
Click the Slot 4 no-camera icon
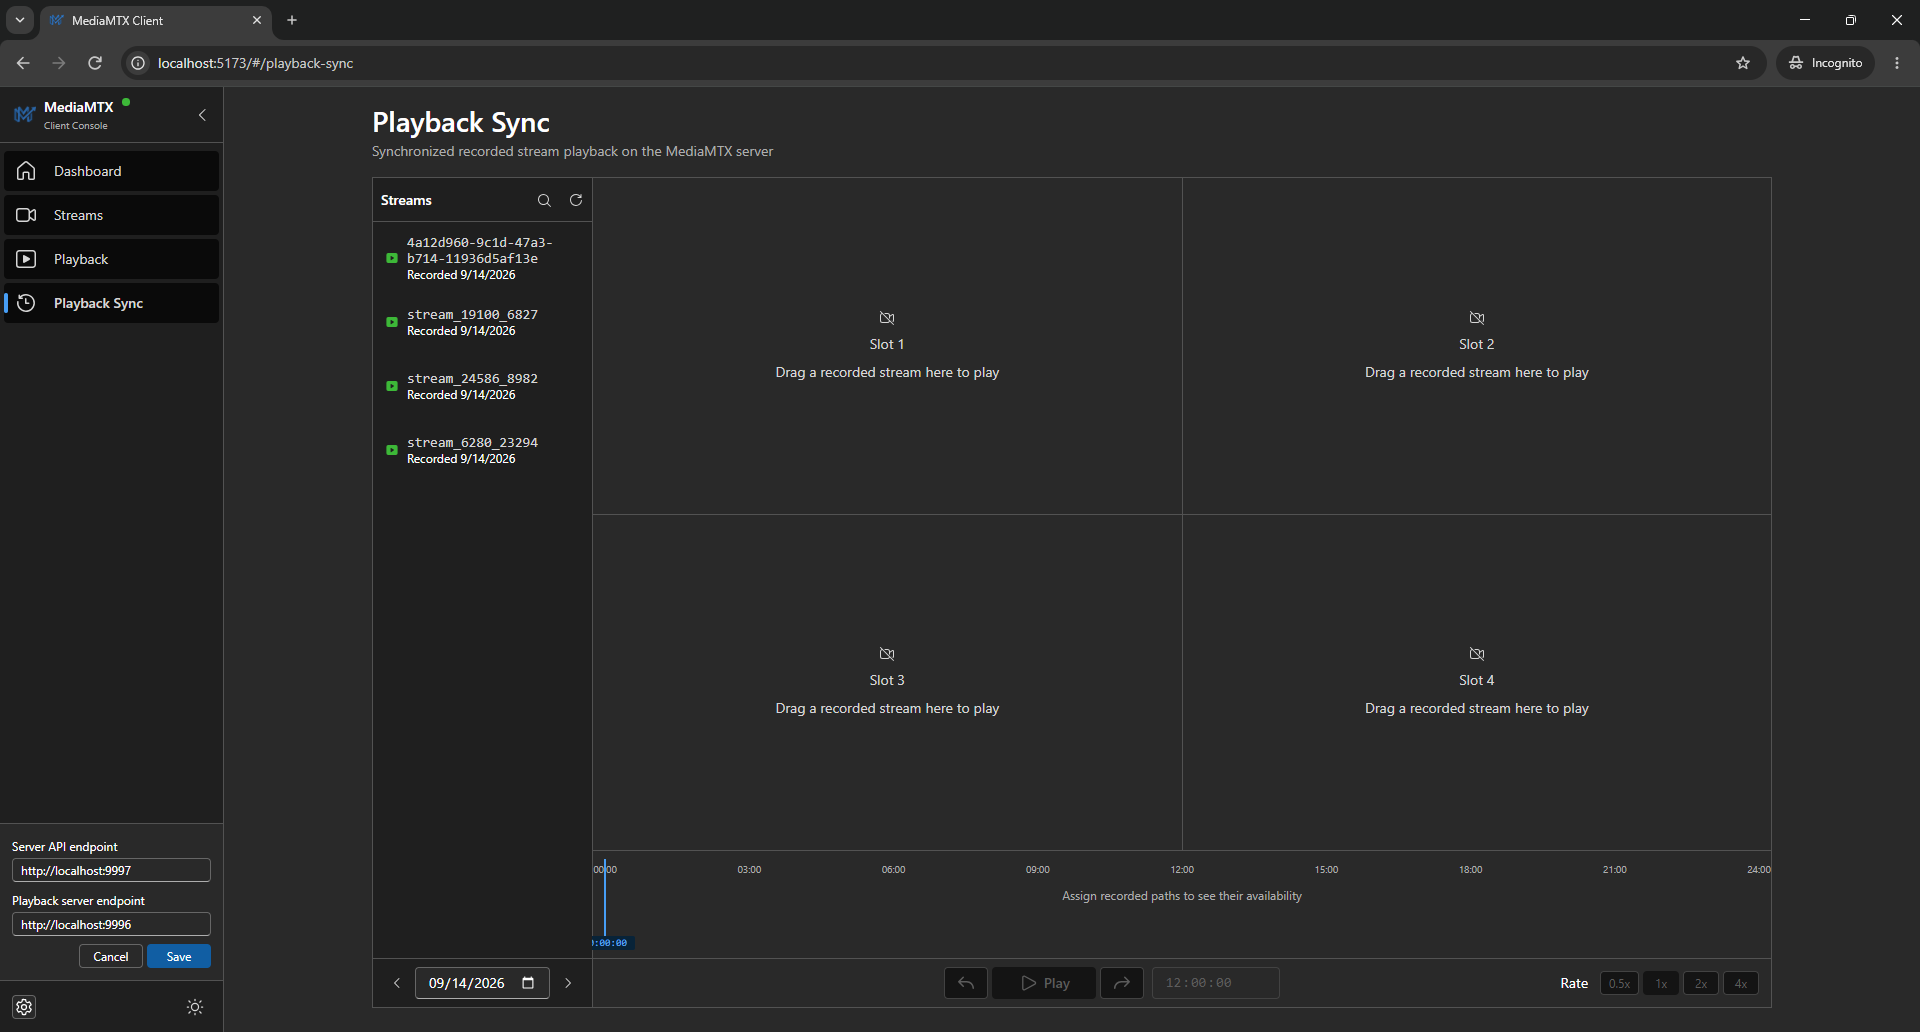[1477, 654]
